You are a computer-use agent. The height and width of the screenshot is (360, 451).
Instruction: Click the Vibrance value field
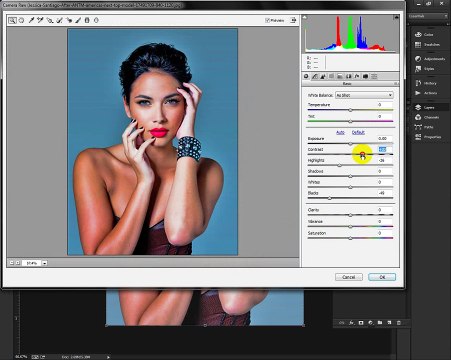pyautogui.click(x=385, y=222)
